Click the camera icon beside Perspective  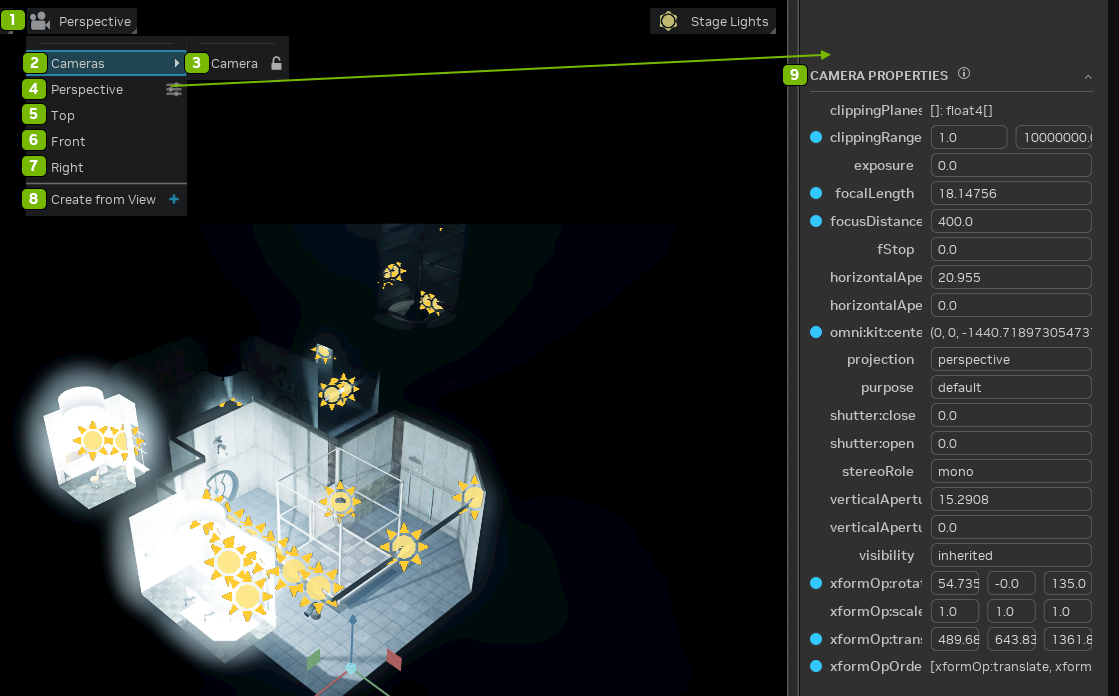[x=41, y=21]
